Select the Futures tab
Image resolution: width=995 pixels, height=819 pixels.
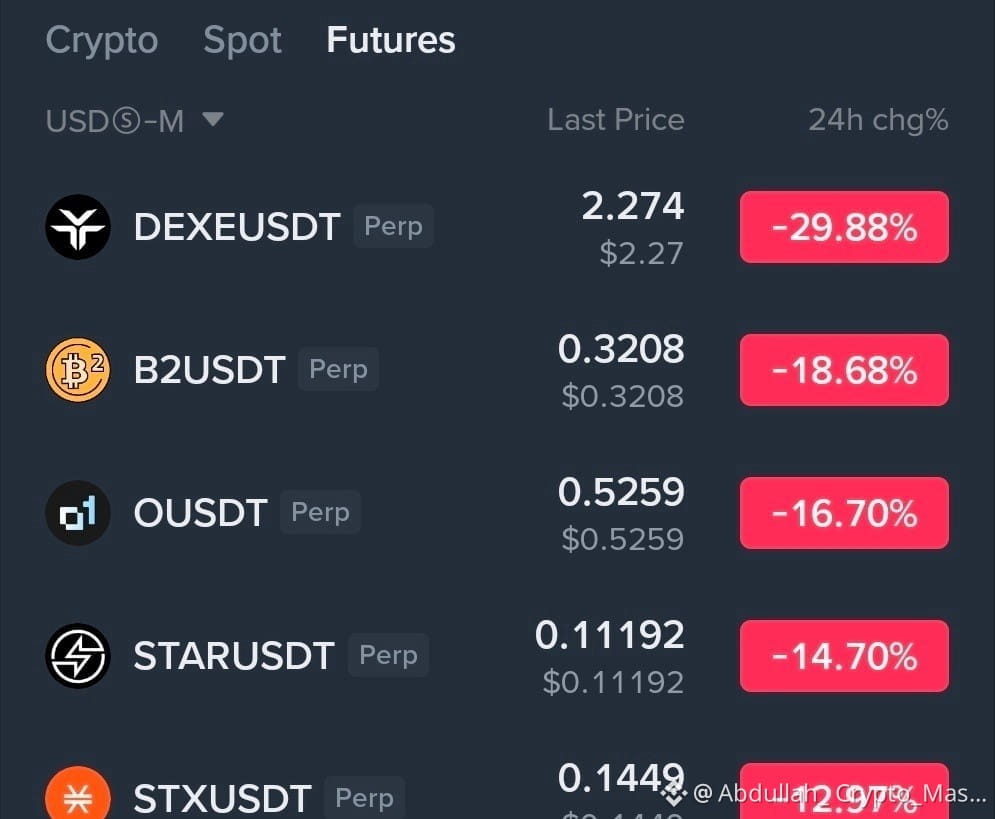391,40
